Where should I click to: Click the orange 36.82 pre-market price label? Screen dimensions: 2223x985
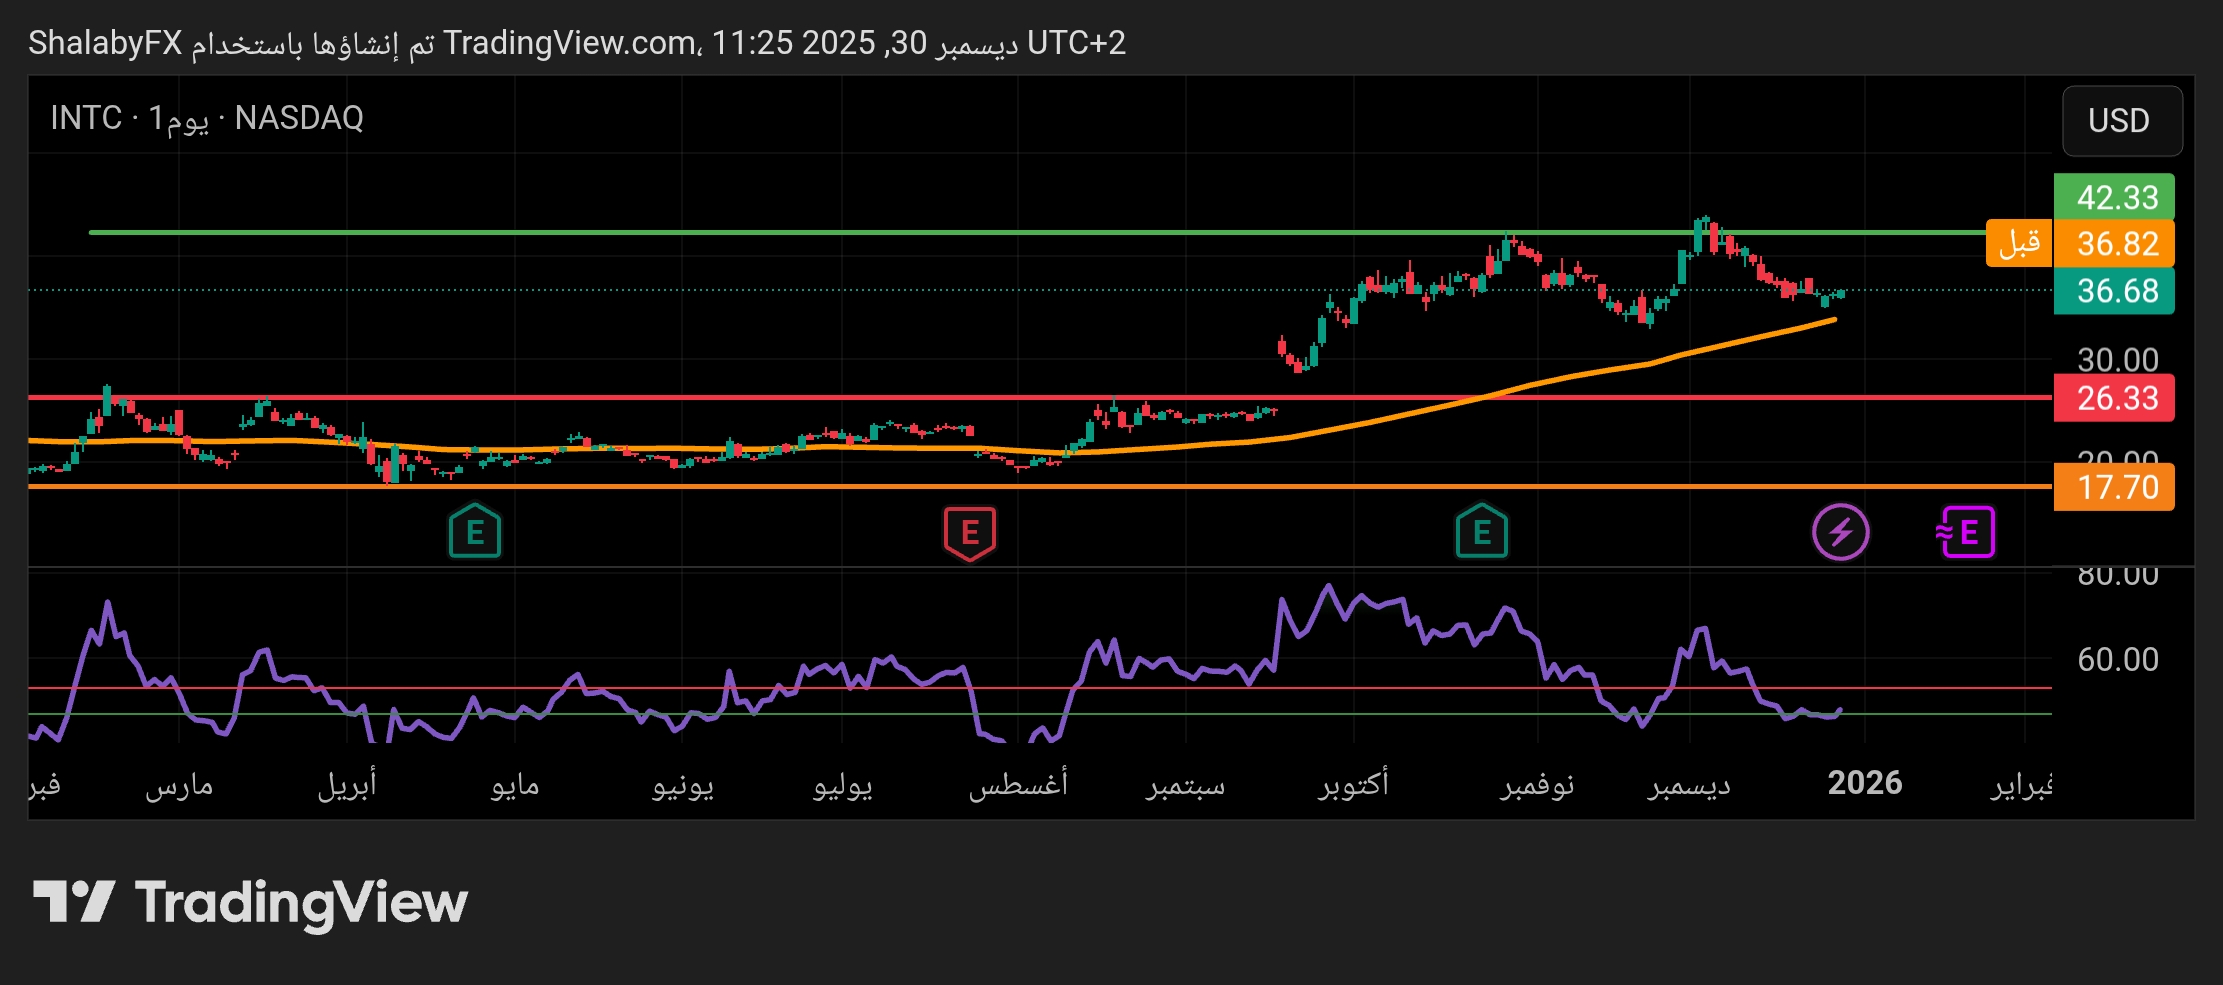2114,244
